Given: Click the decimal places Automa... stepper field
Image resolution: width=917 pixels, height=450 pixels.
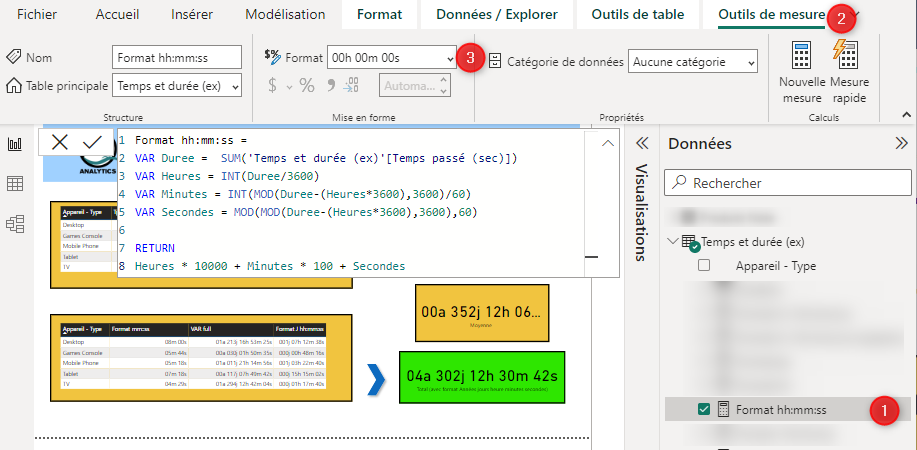Looking at the screenshot, I should pyautogui.click(x=414, y=86).
